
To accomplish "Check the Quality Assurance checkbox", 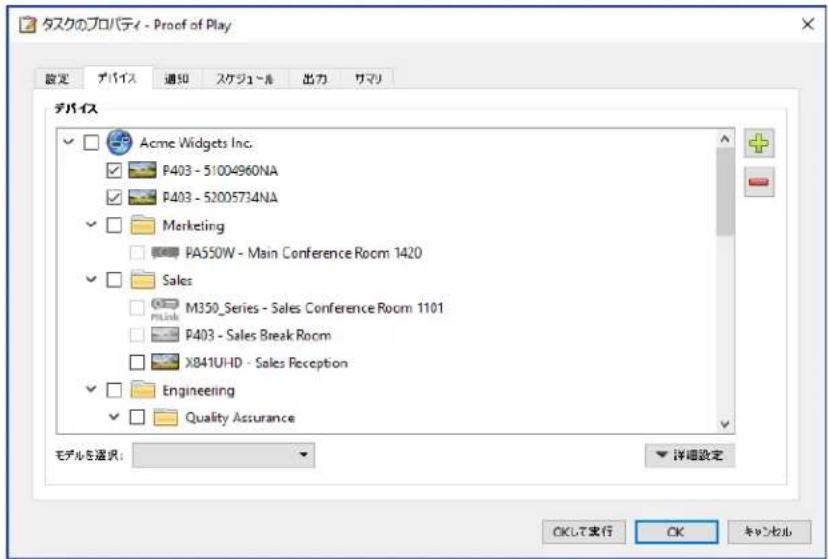I will tap(137, 417).
